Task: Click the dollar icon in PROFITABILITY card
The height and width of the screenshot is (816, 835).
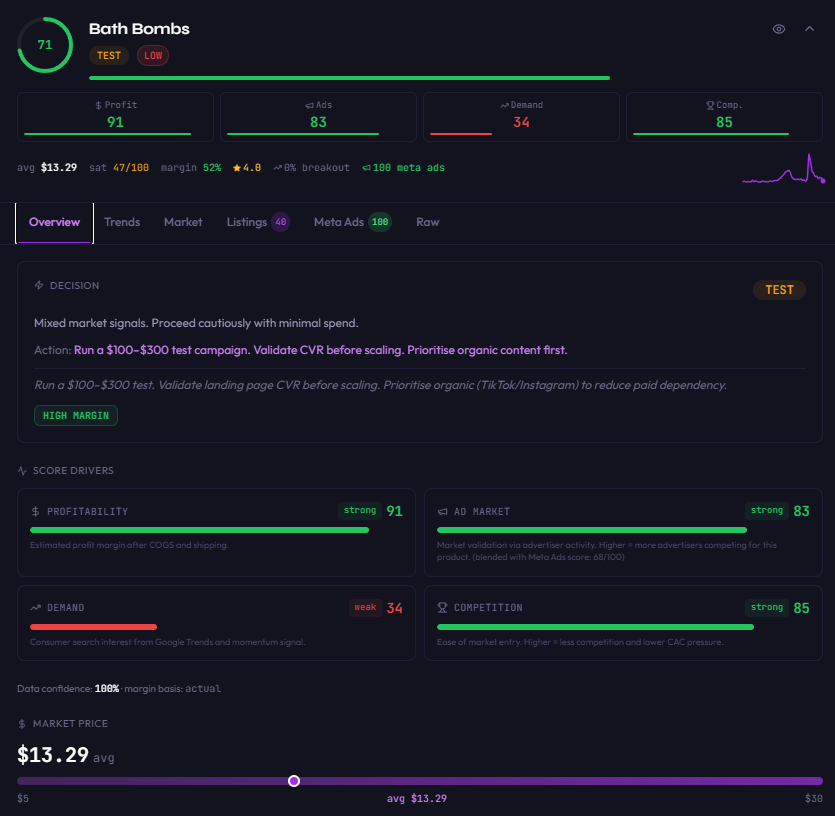Action: (35, 511)
